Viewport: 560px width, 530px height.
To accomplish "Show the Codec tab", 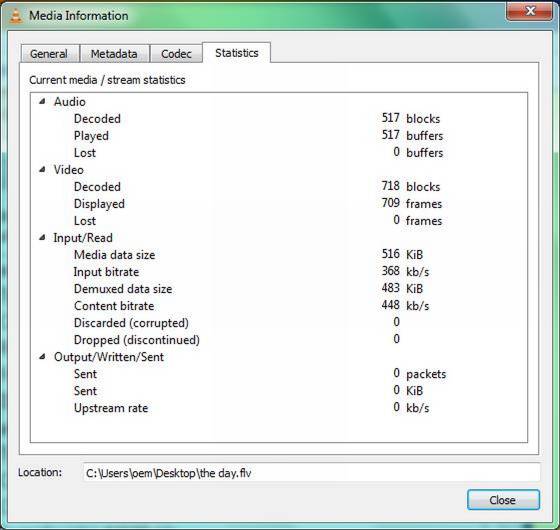I will 176,54.
